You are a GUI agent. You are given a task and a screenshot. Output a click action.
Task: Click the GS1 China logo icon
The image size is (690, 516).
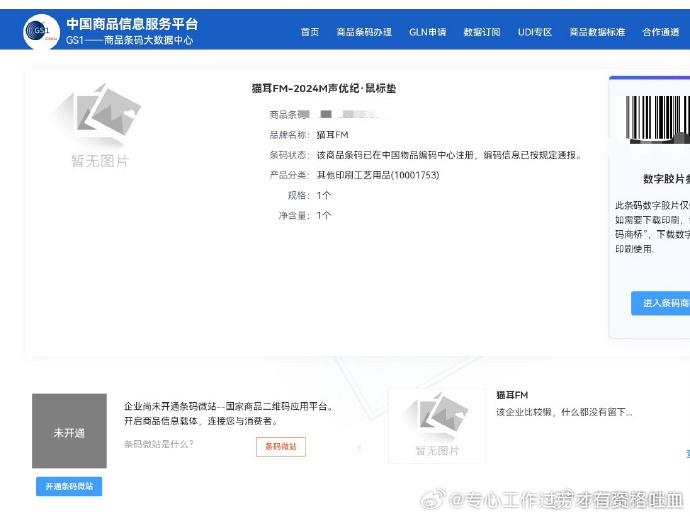tap(41, 32)
